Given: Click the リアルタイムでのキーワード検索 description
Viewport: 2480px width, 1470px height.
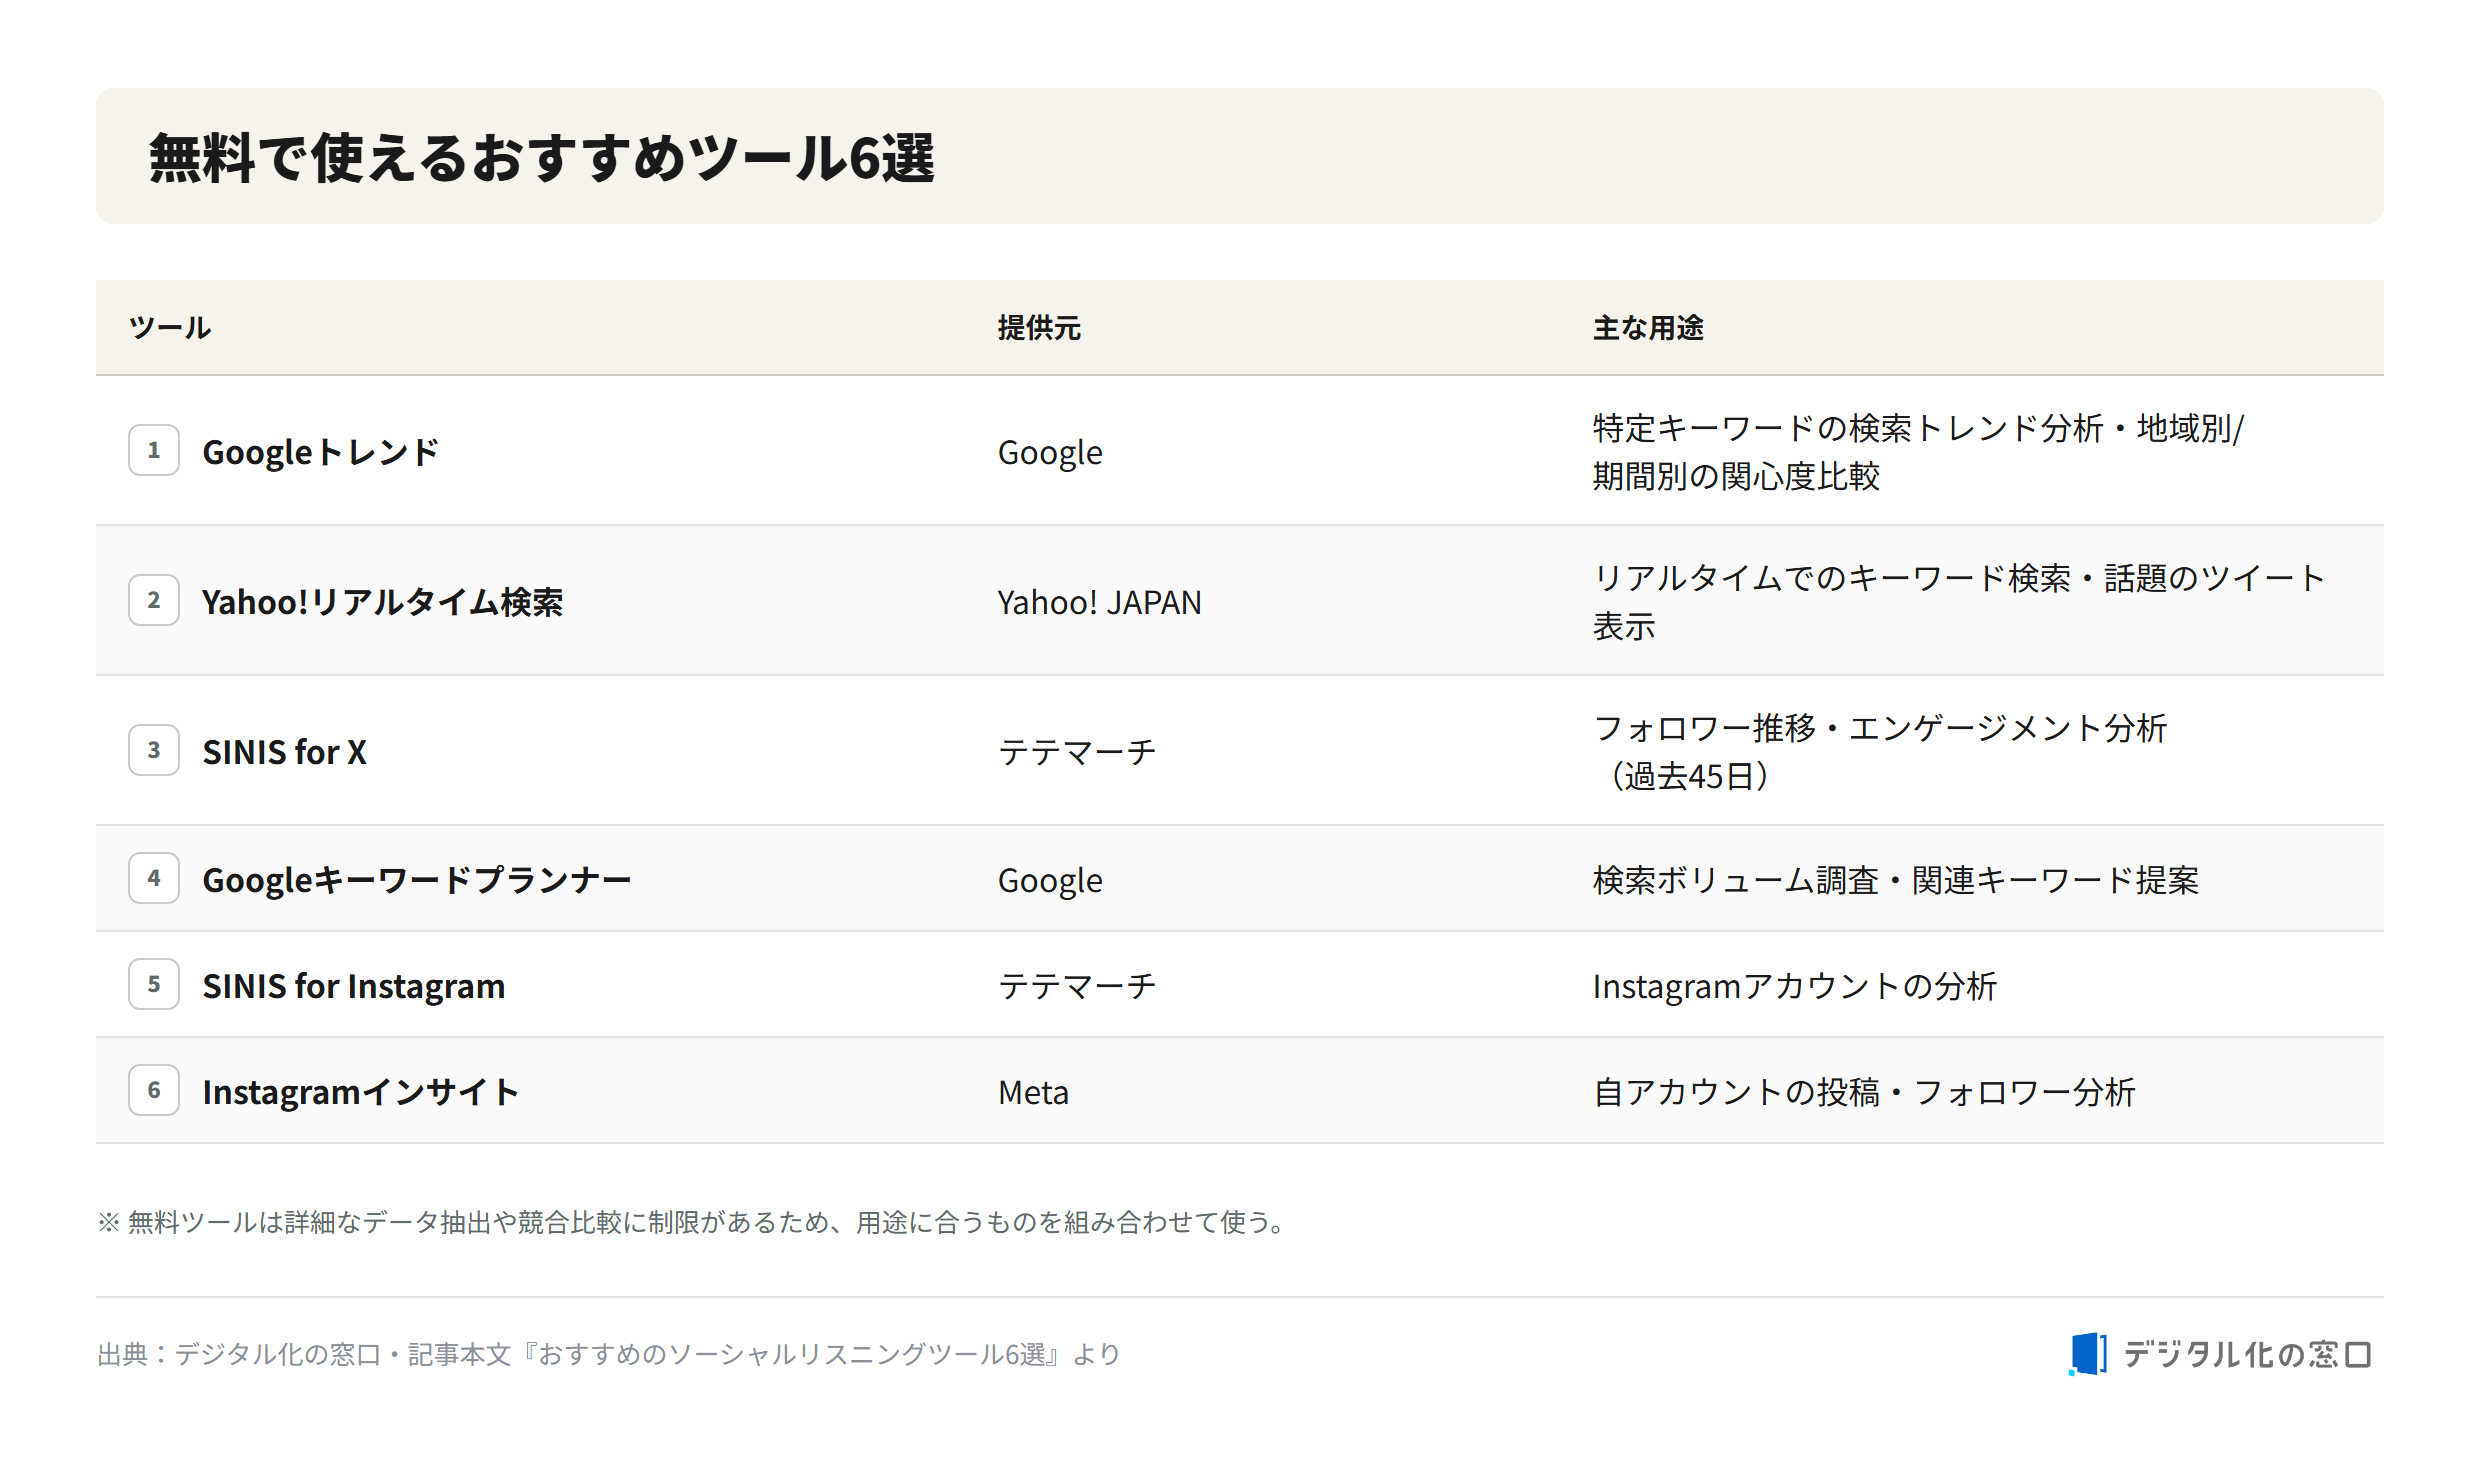Looking at the screenshot, I should click(x=1958, y=602).
